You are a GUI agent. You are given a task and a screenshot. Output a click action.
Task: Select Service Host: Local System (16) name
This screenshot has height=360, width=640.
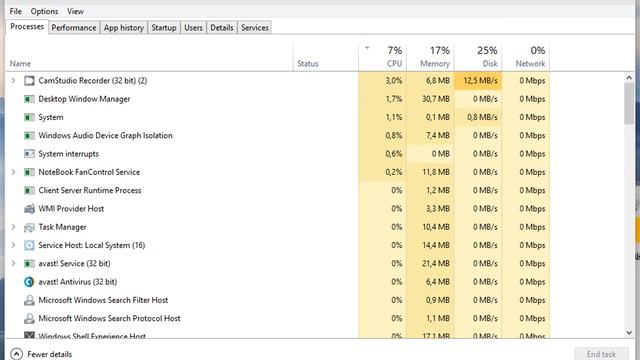(92, 245)
